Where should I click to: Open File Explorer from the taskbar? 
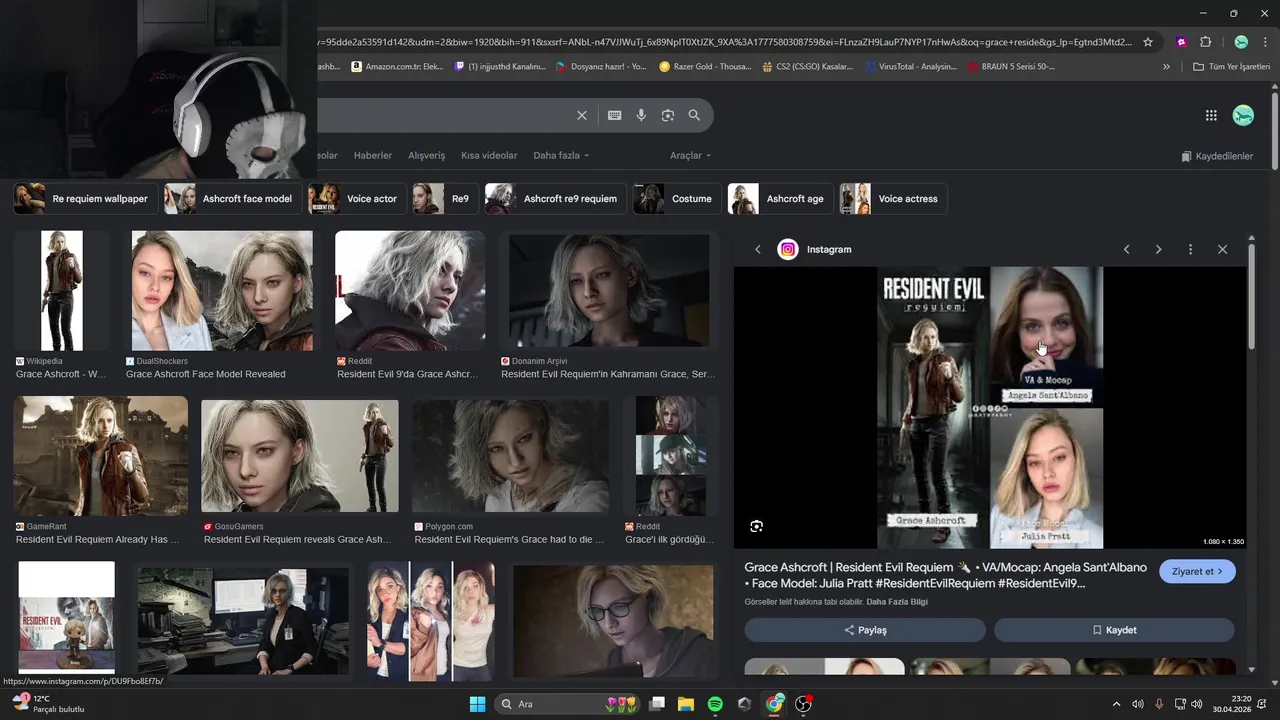[686, 704]
